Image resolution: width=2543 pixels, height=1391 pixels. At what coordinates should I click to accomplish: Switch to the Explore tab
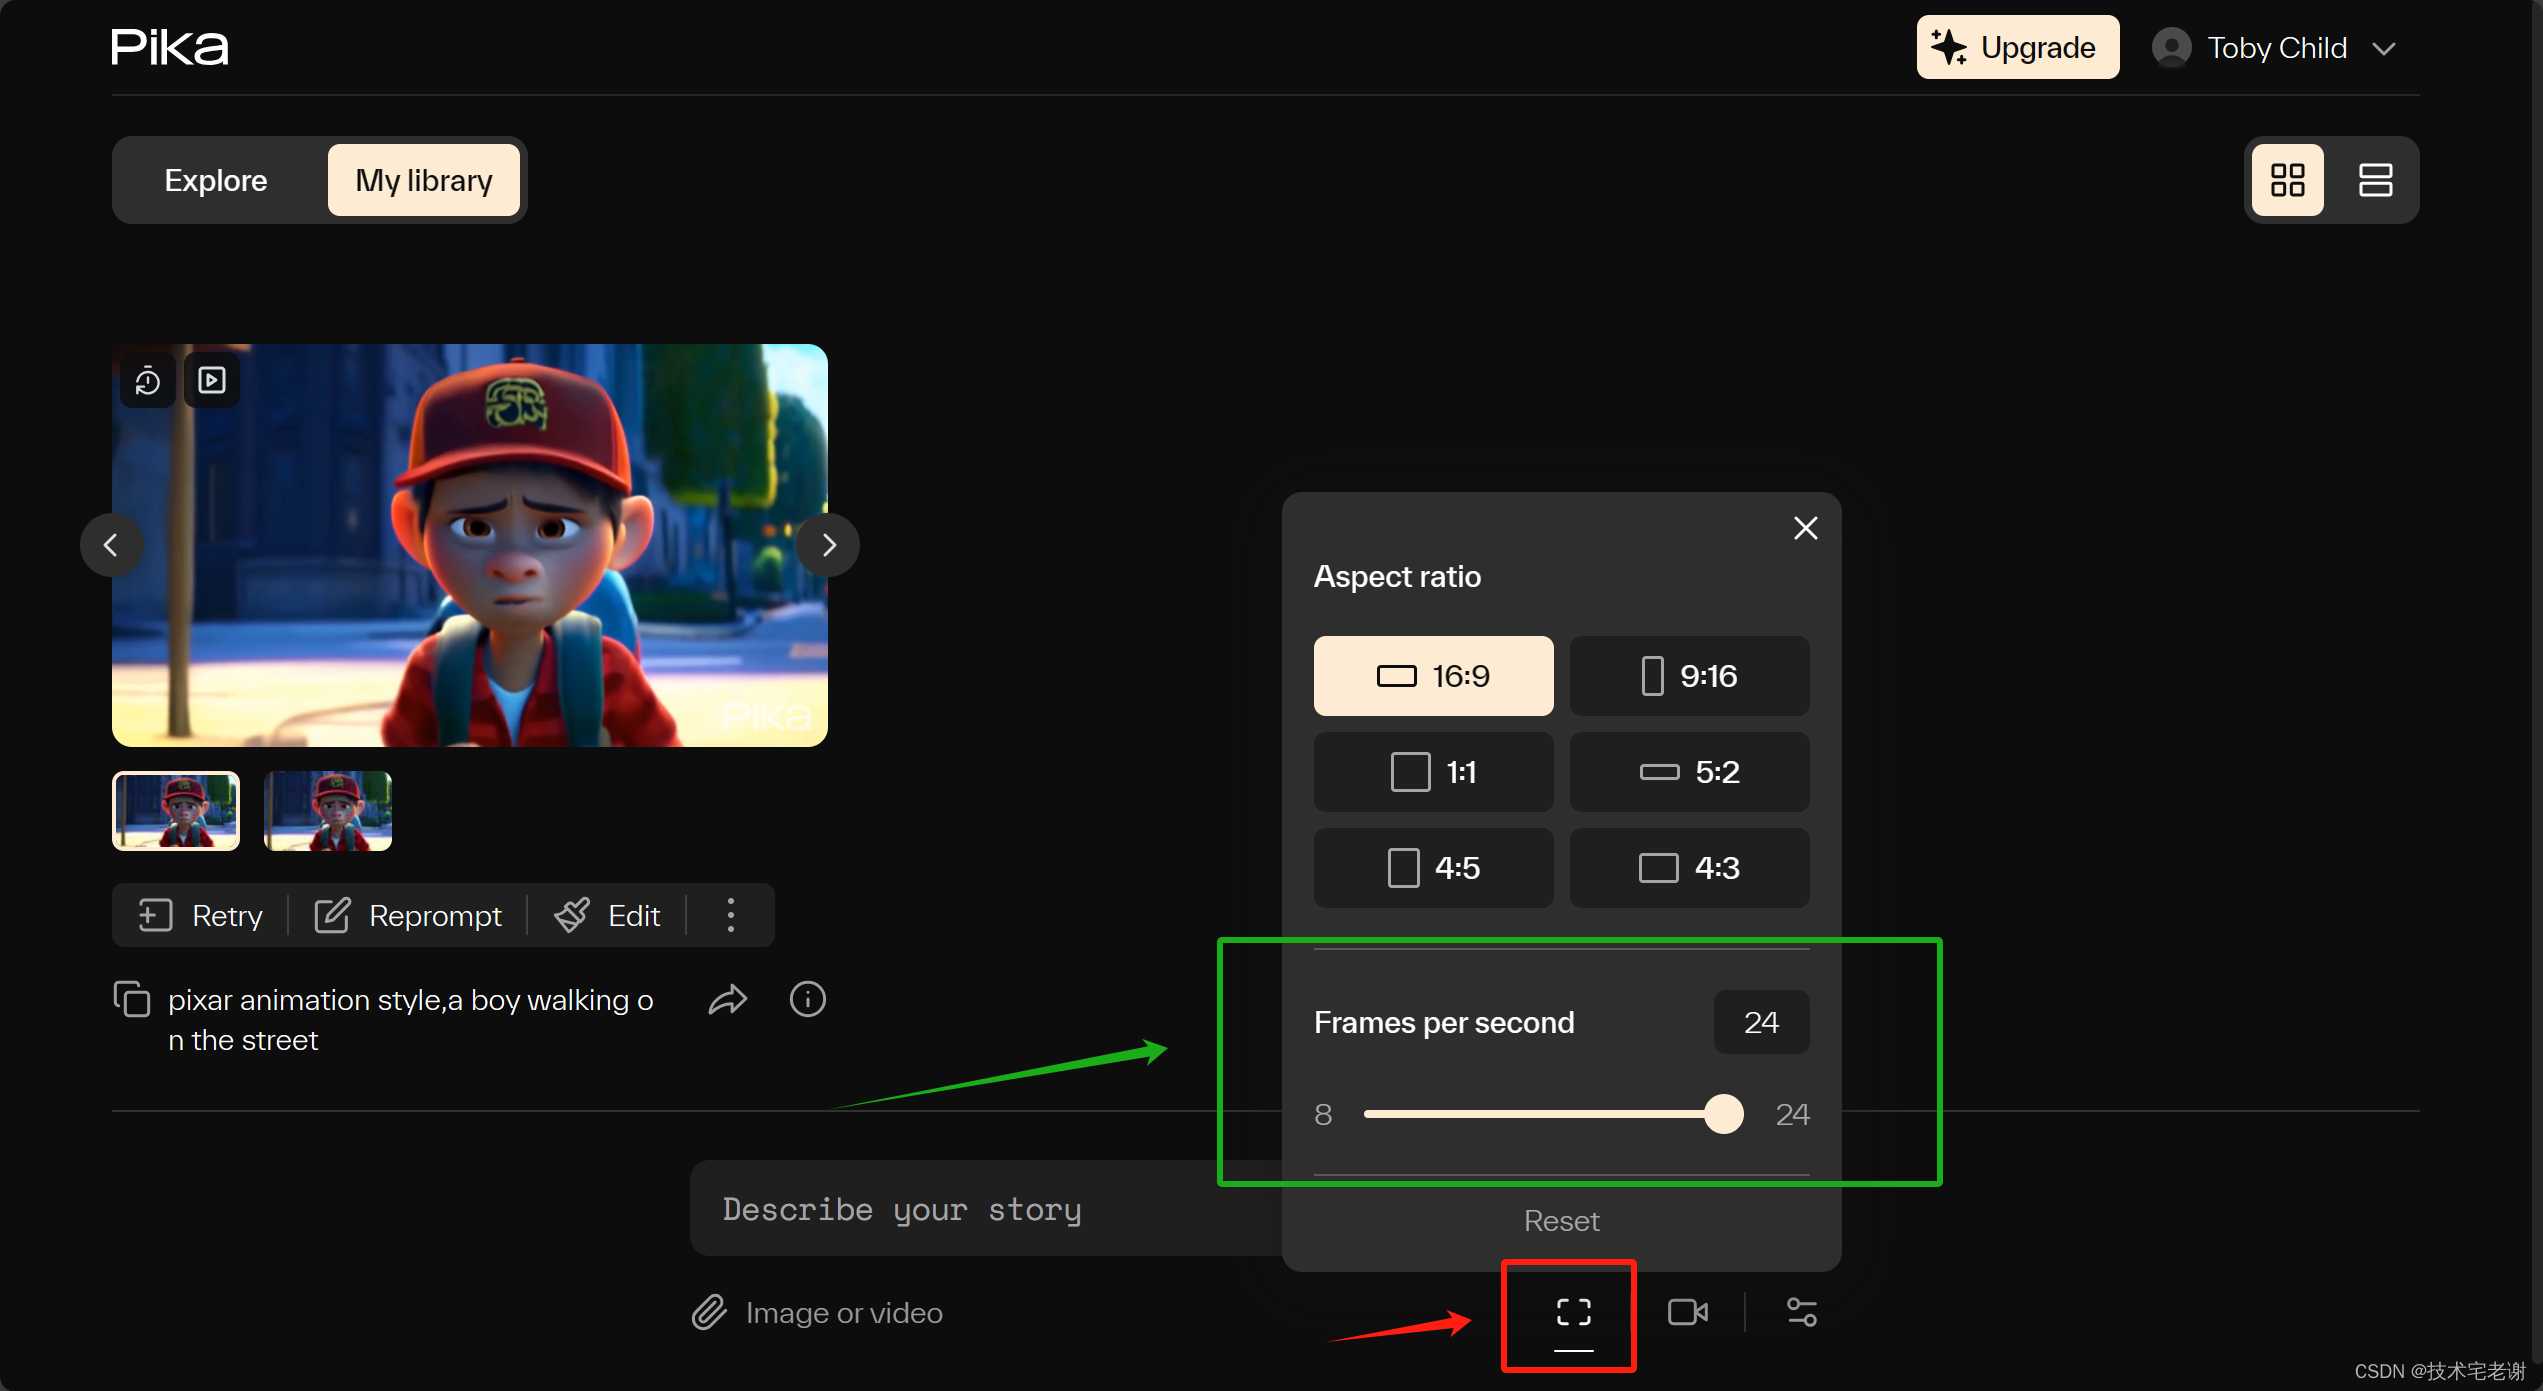pyautogui.click(x=216, y=180)
